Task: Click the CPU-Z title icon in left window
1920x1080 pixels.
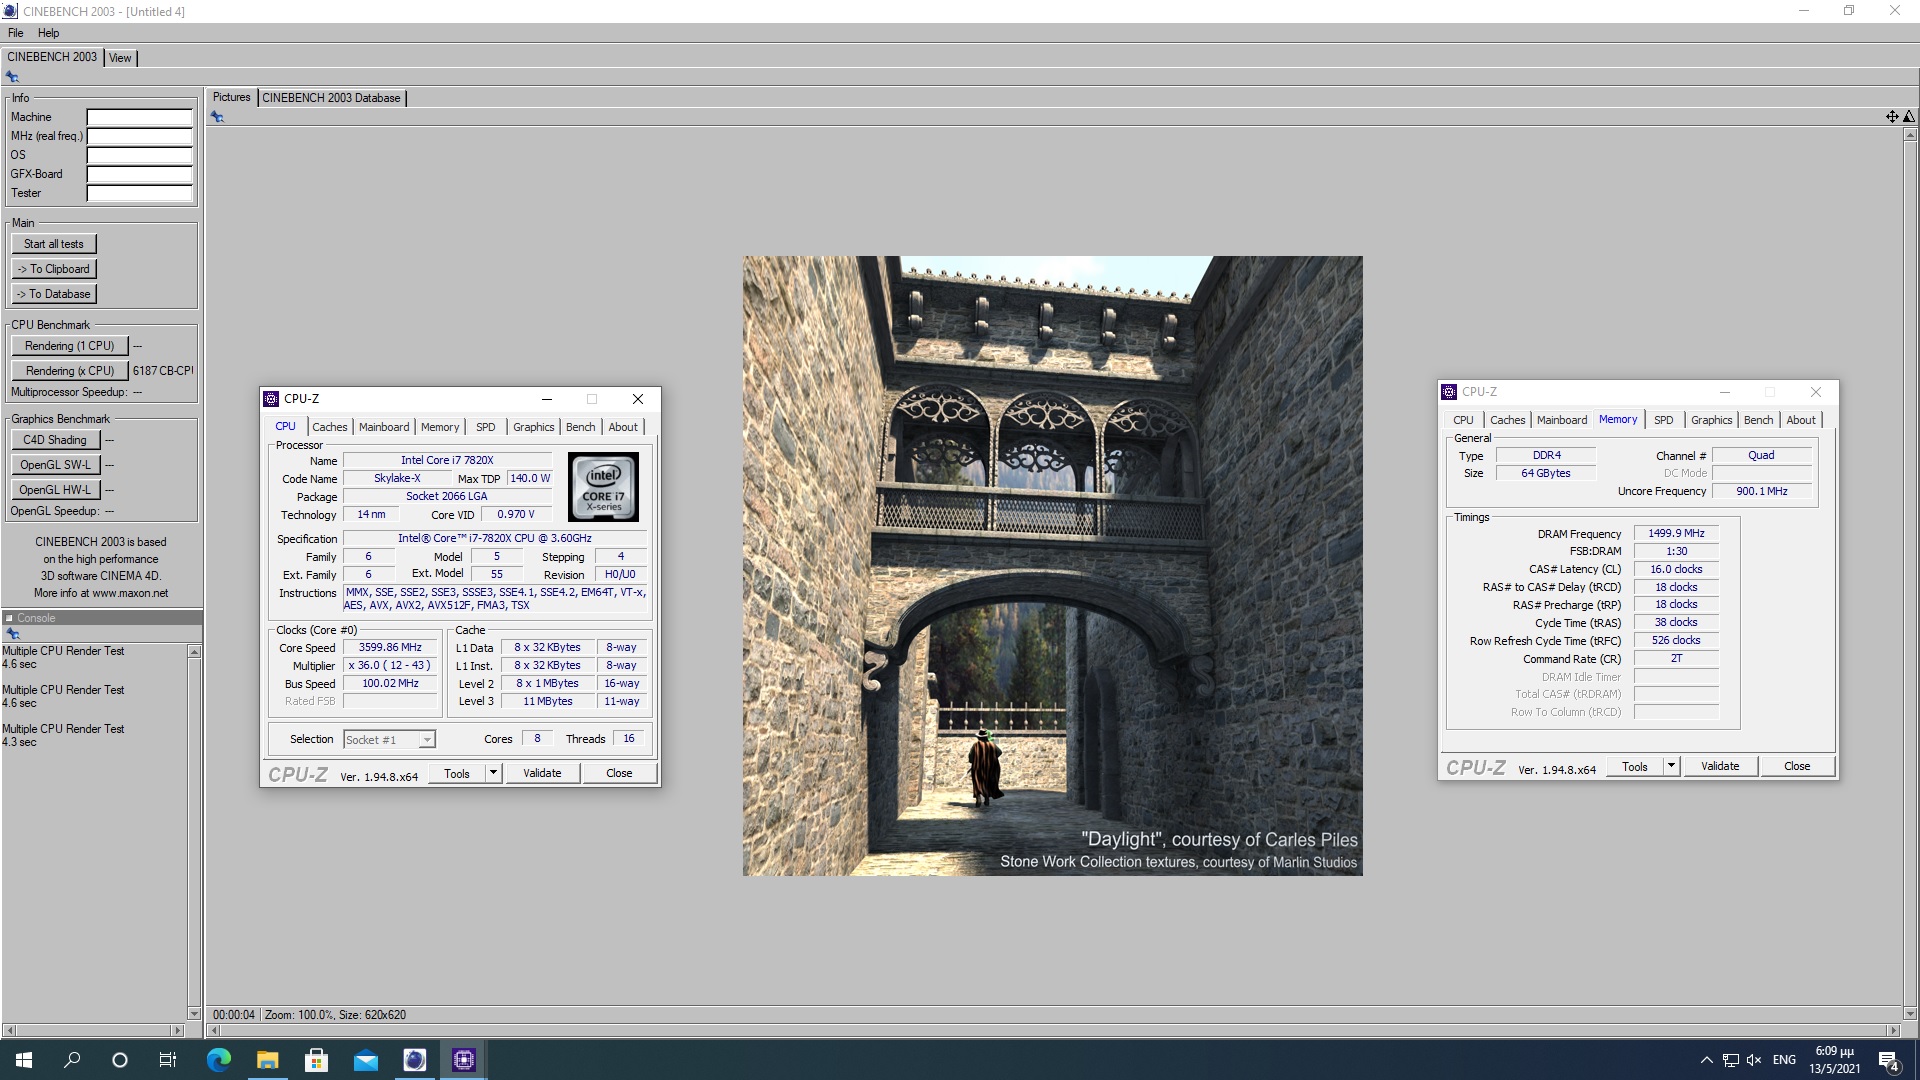Action: (271, 399)
